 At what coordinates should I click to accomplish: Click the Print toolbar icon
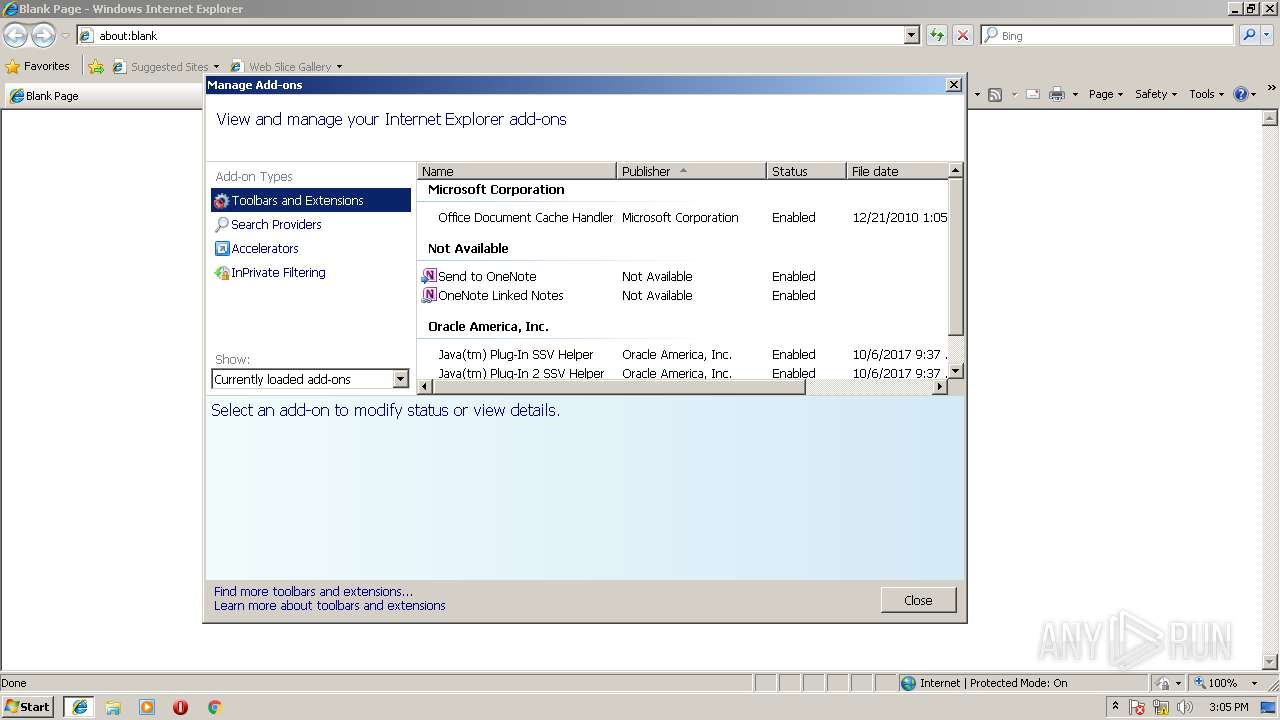(1056, 94)
